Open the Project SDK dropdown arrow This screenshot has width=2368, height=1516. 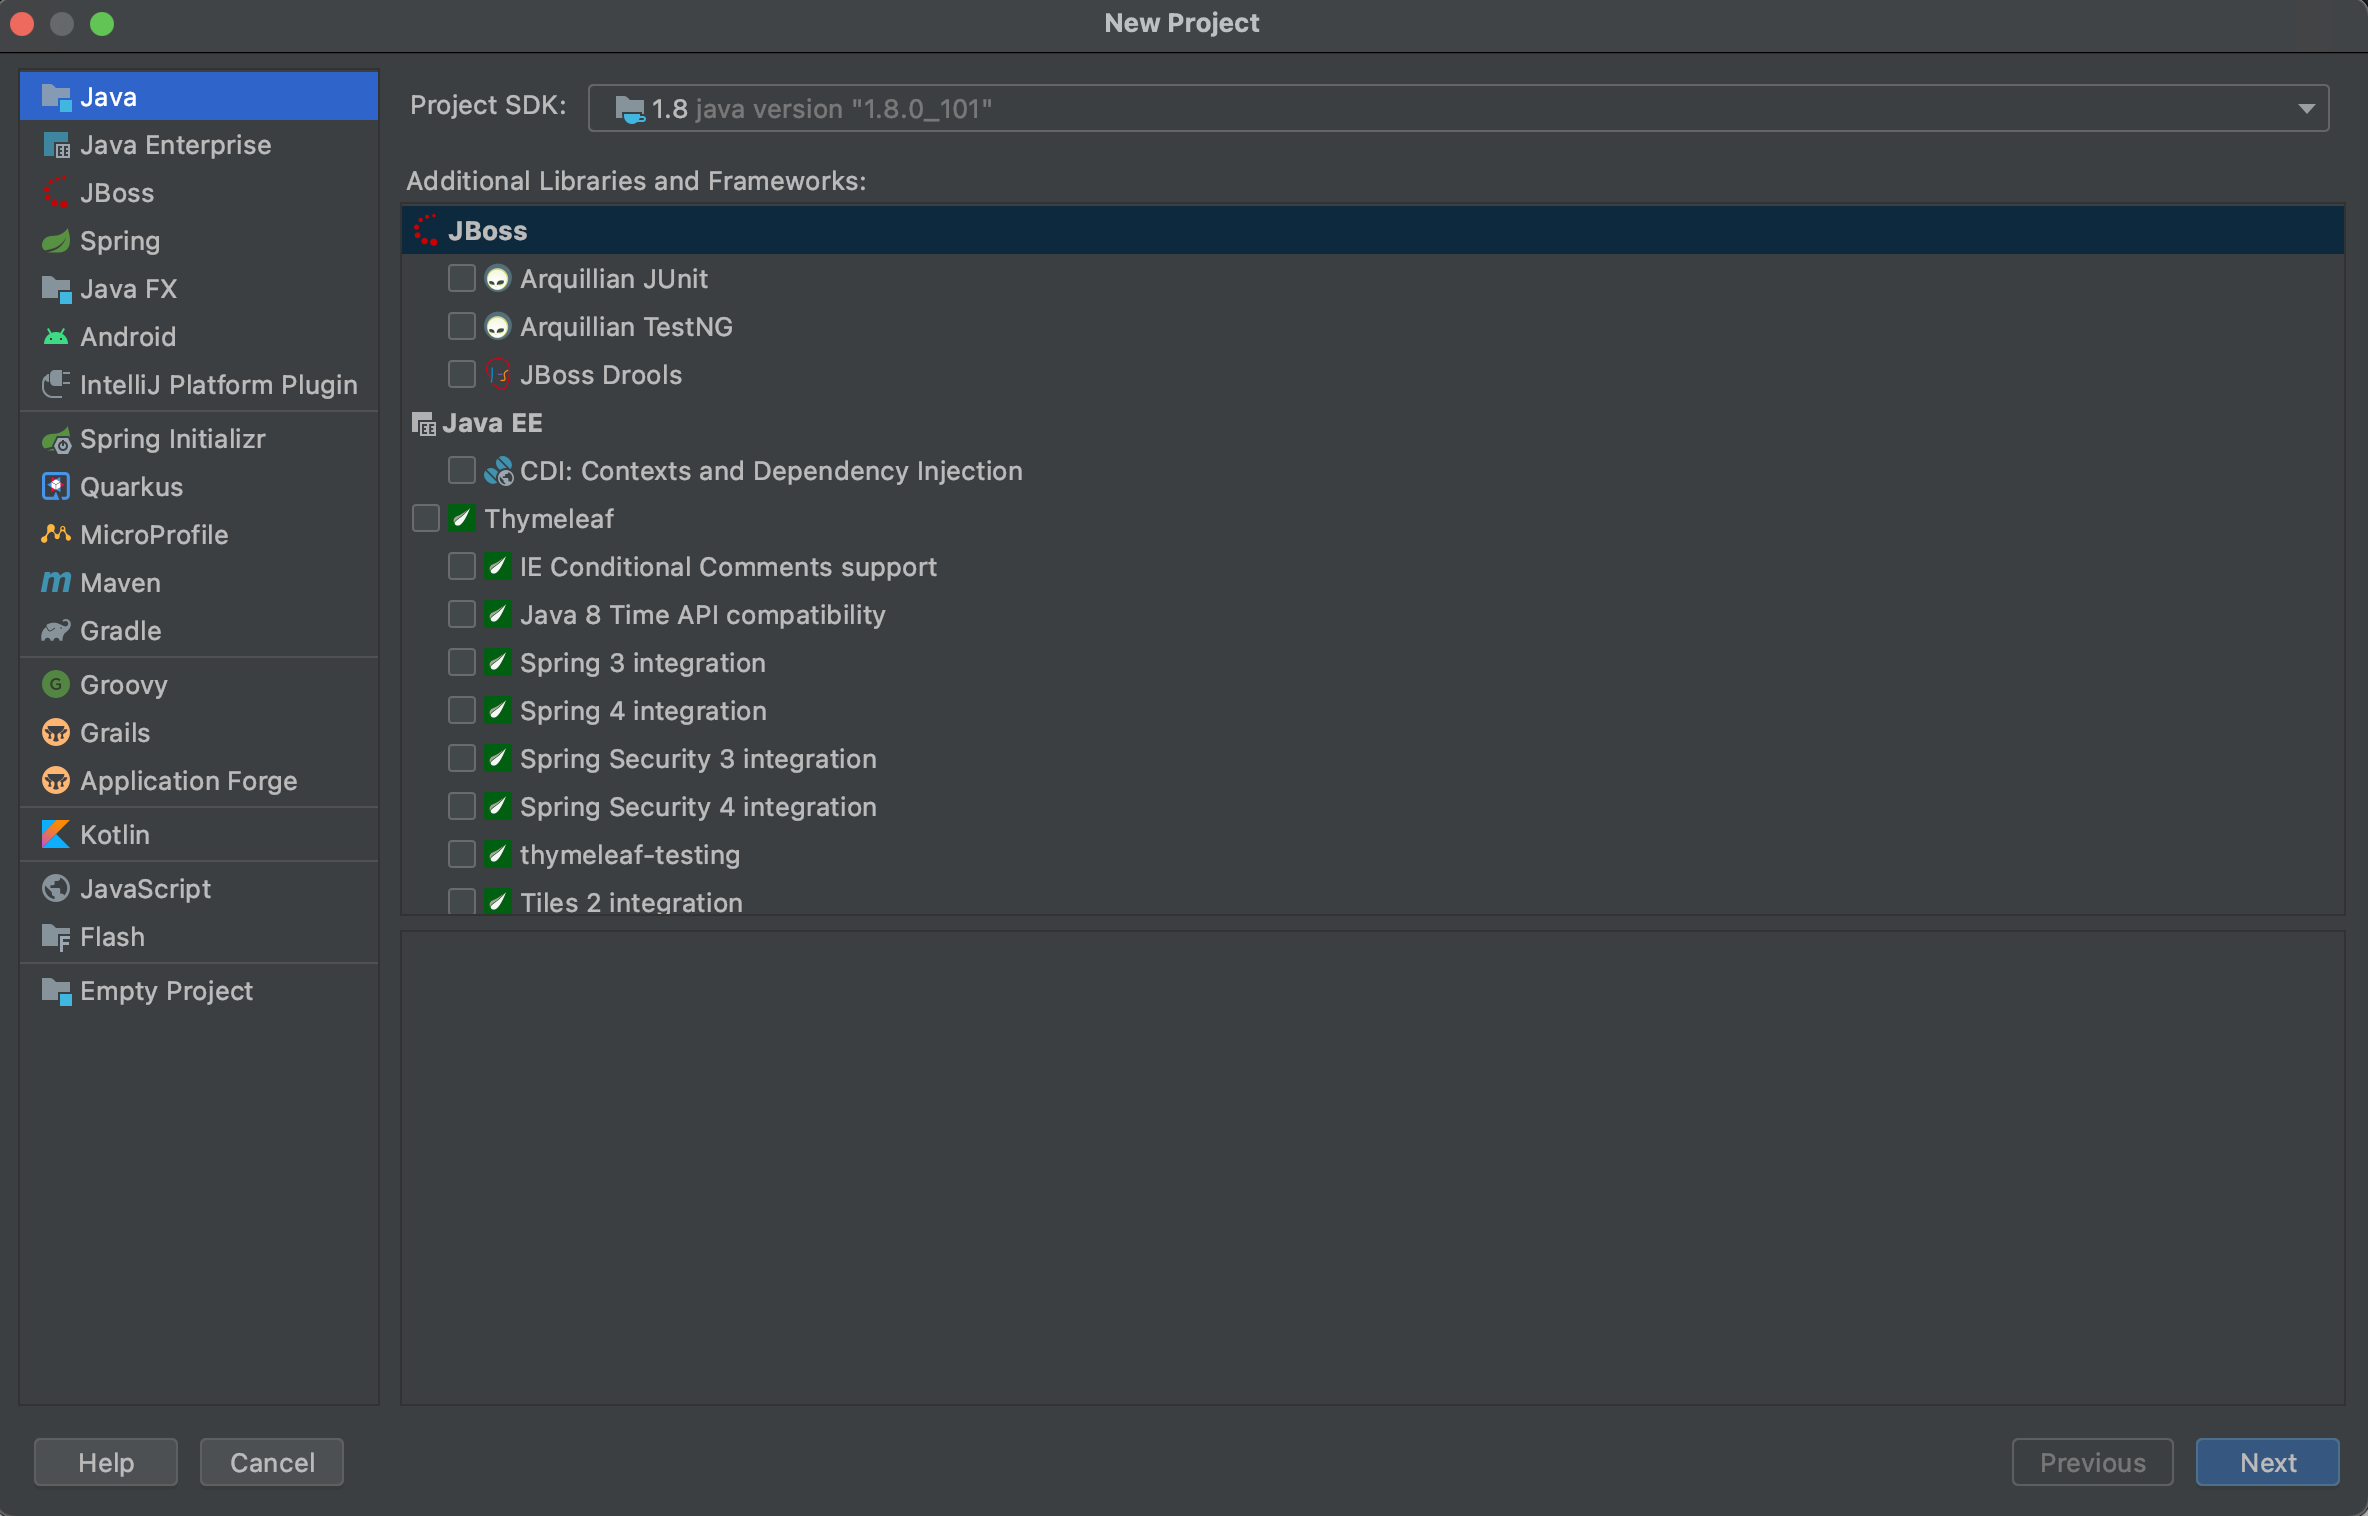click(2306, 108)
